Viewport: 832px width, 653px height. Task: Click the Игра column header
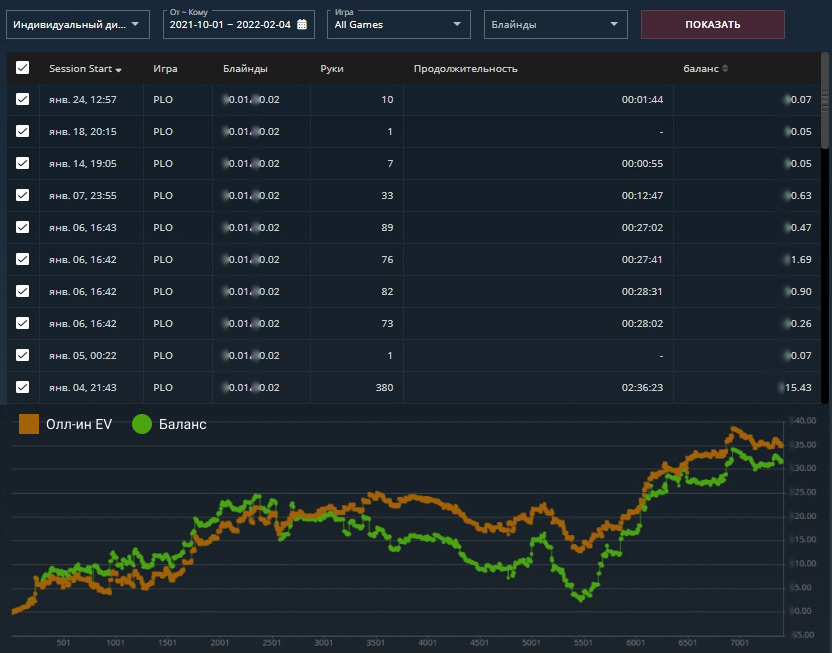pyautogui.click(x=165, y=69)
